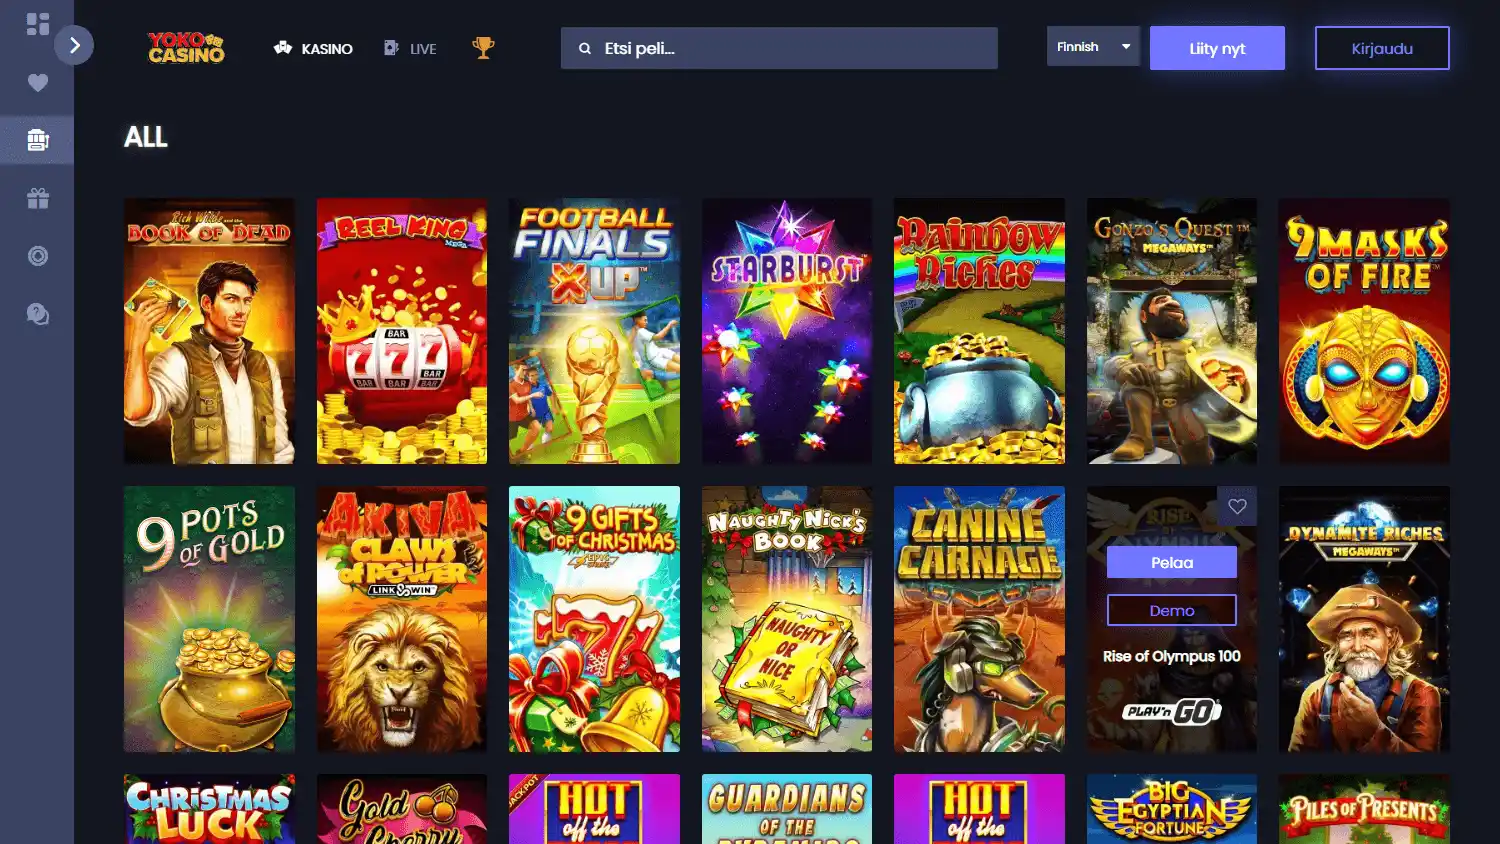Viewport: 1500px width, 844px height.
Task: Expand the sidebar with arrow button
Action: (74, 45)
